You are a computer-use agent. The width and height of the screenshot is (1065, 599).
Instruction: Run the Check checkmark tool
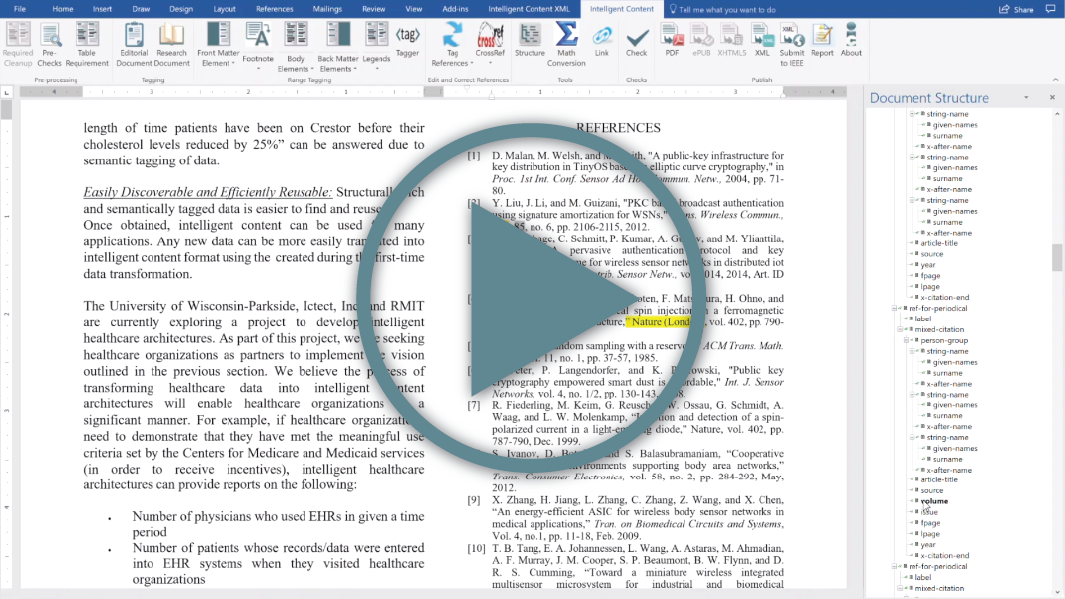[x=636, y=41]
